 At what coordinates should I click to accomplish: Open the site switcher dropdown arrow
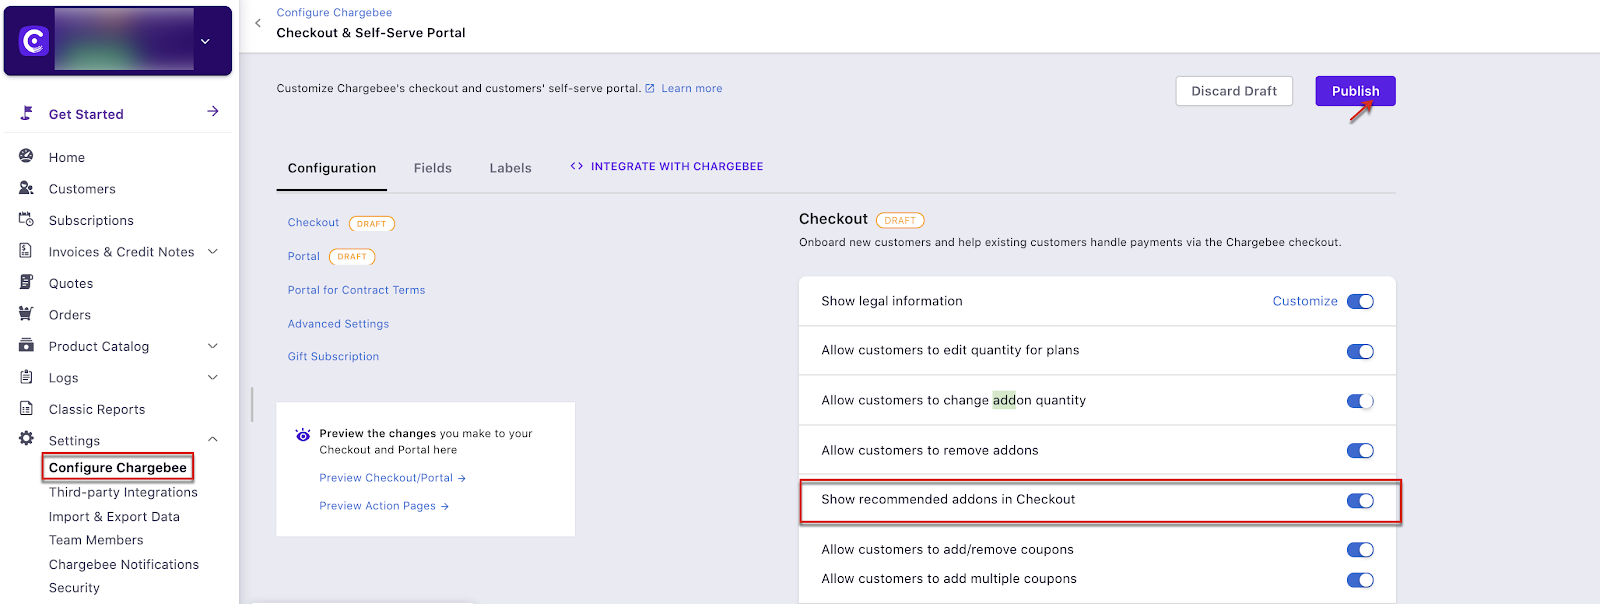205,41
